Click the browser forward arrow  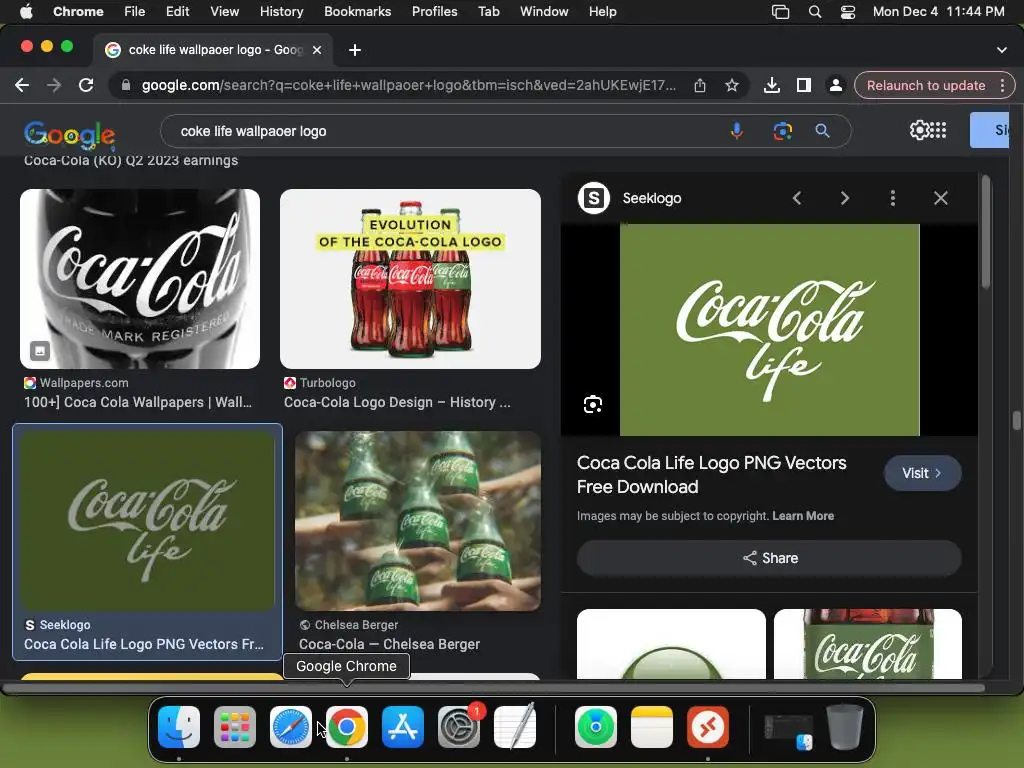(54, 86)
